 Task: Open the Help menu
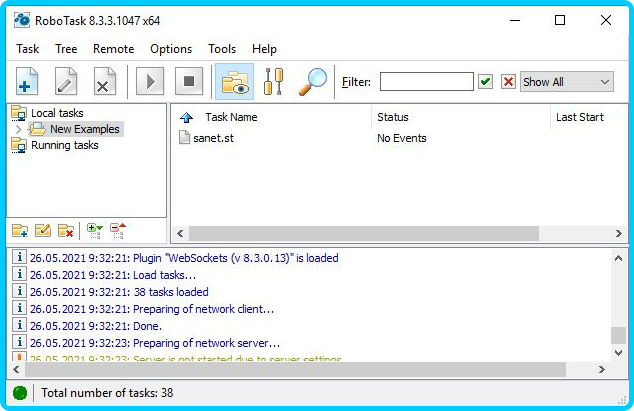264,49
